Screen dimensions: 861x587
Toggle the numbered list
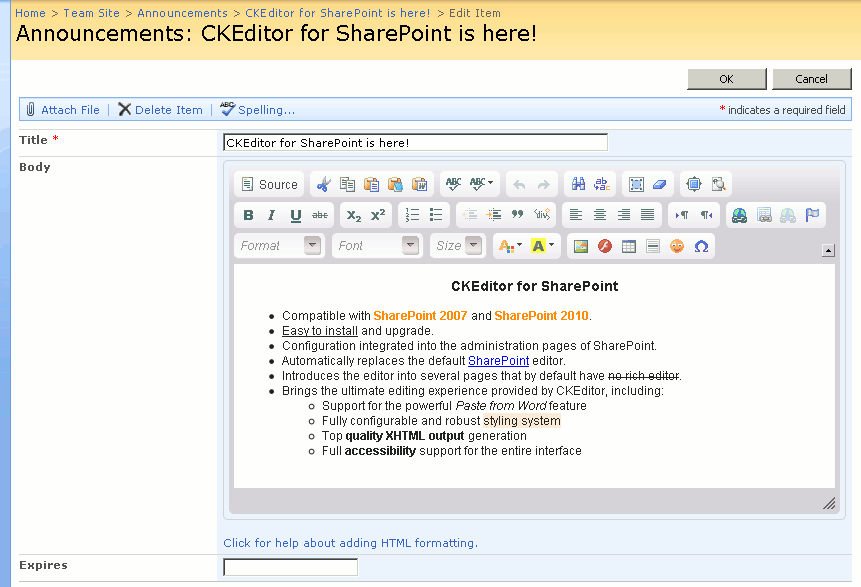[412, 215]
